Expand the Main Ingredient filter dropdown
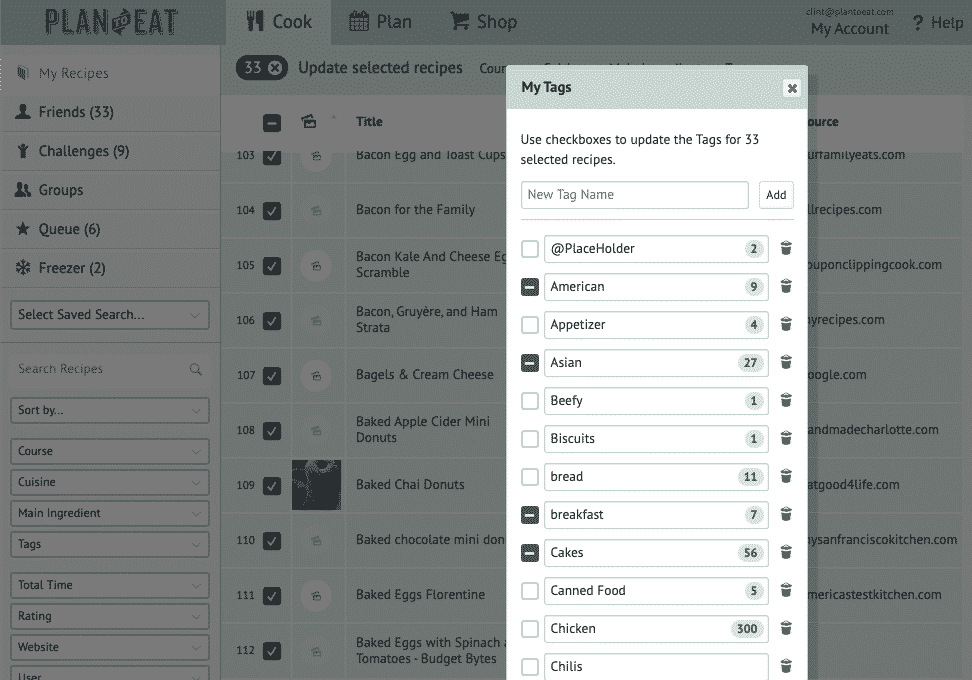This screenshot has width=972, height=680. tap(110, 513)
